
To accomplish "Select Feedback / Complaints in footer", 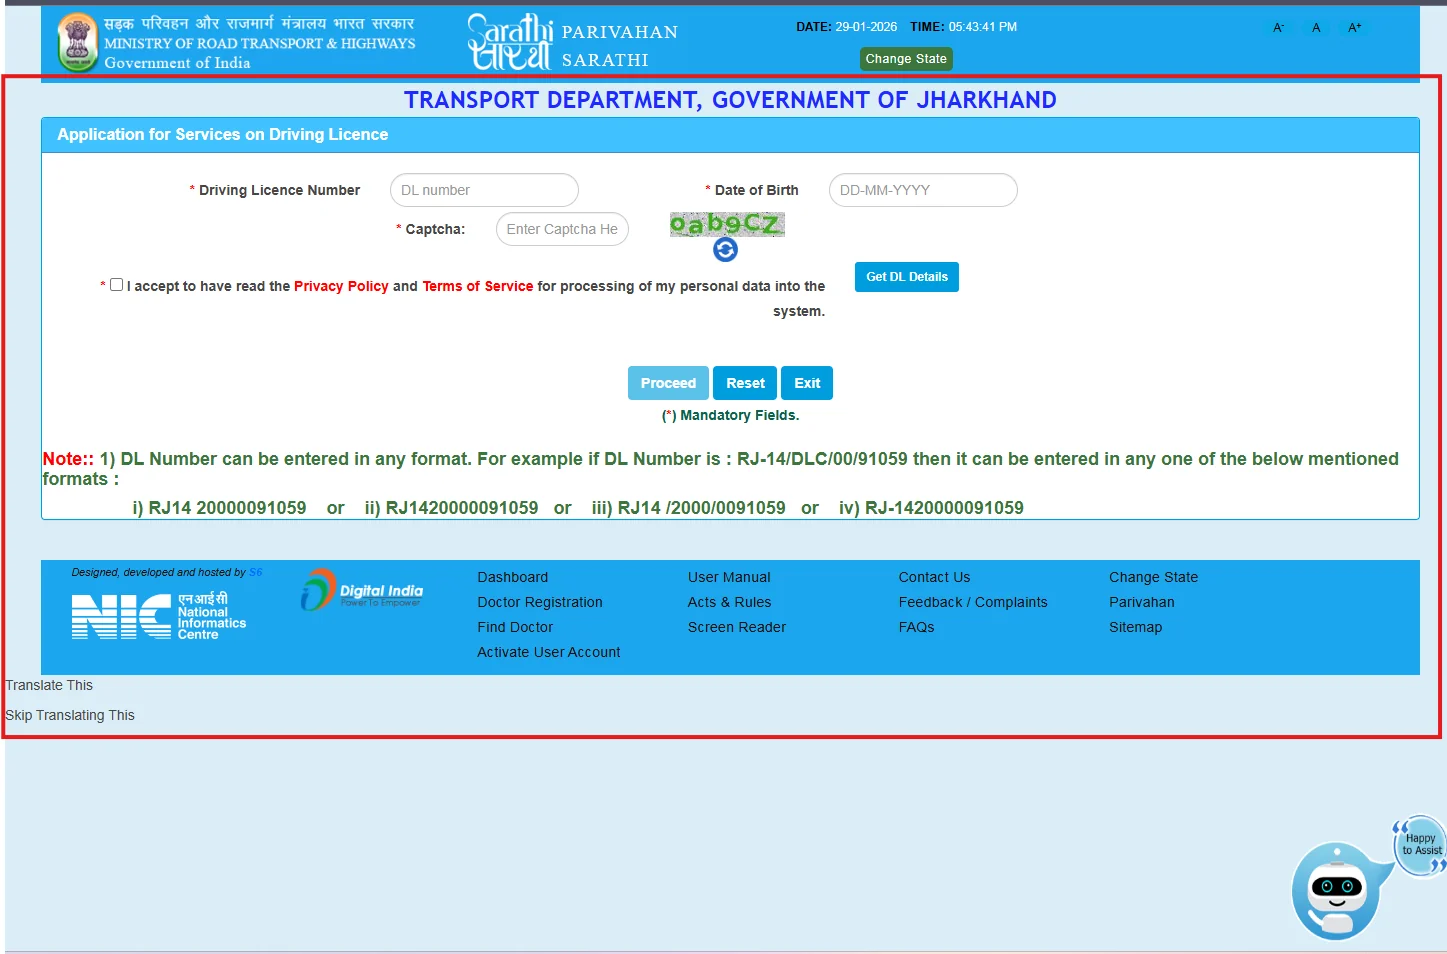I will 972,602.
